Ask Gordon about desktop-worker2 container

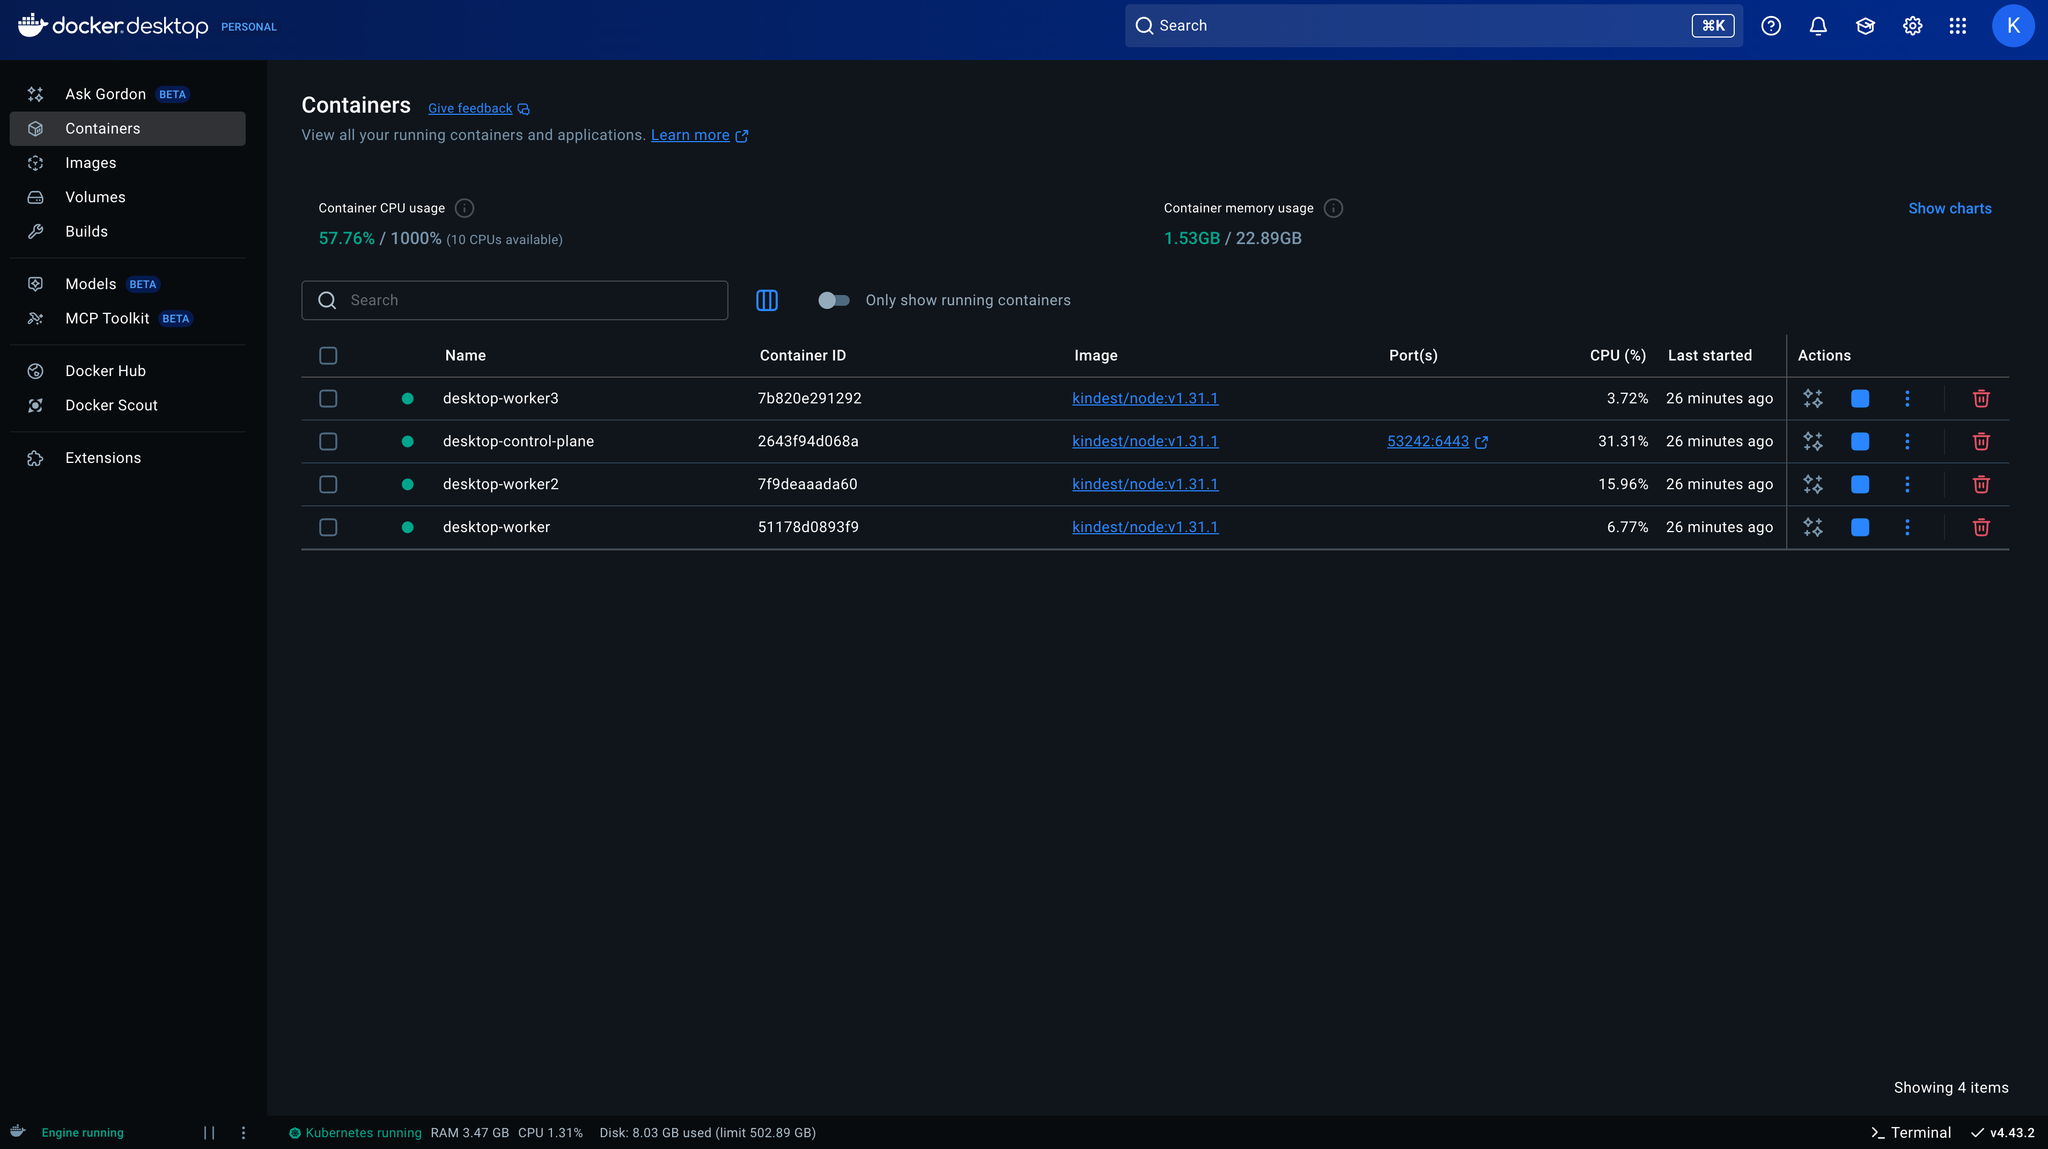click(x=1813, y=484)
